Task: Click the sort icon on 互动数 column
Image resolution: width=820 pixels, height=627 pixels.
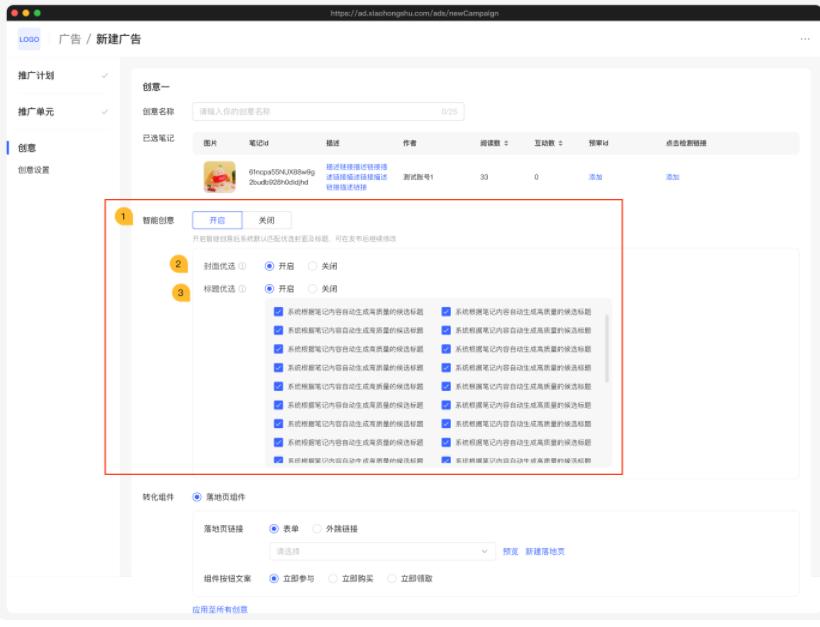Action: pos(560,143)
